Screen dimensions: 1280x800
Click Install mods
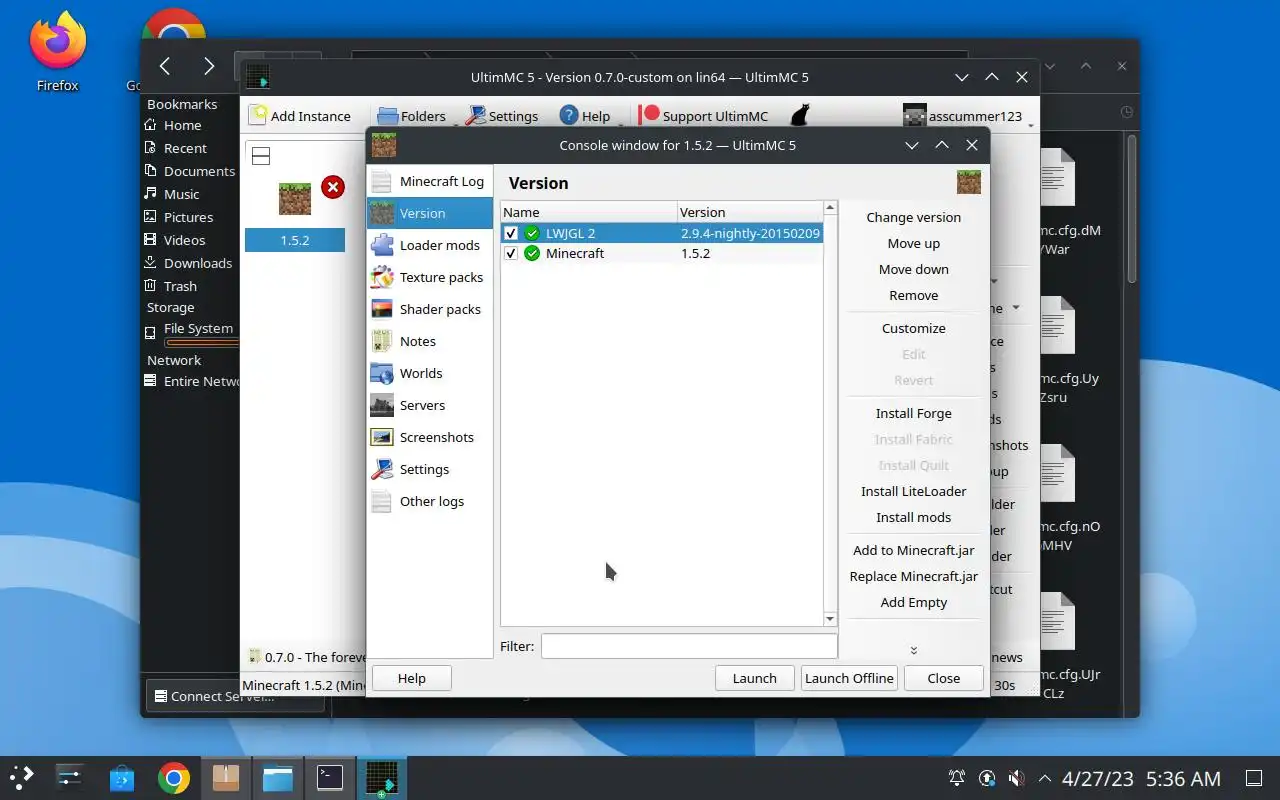[913, 517]
